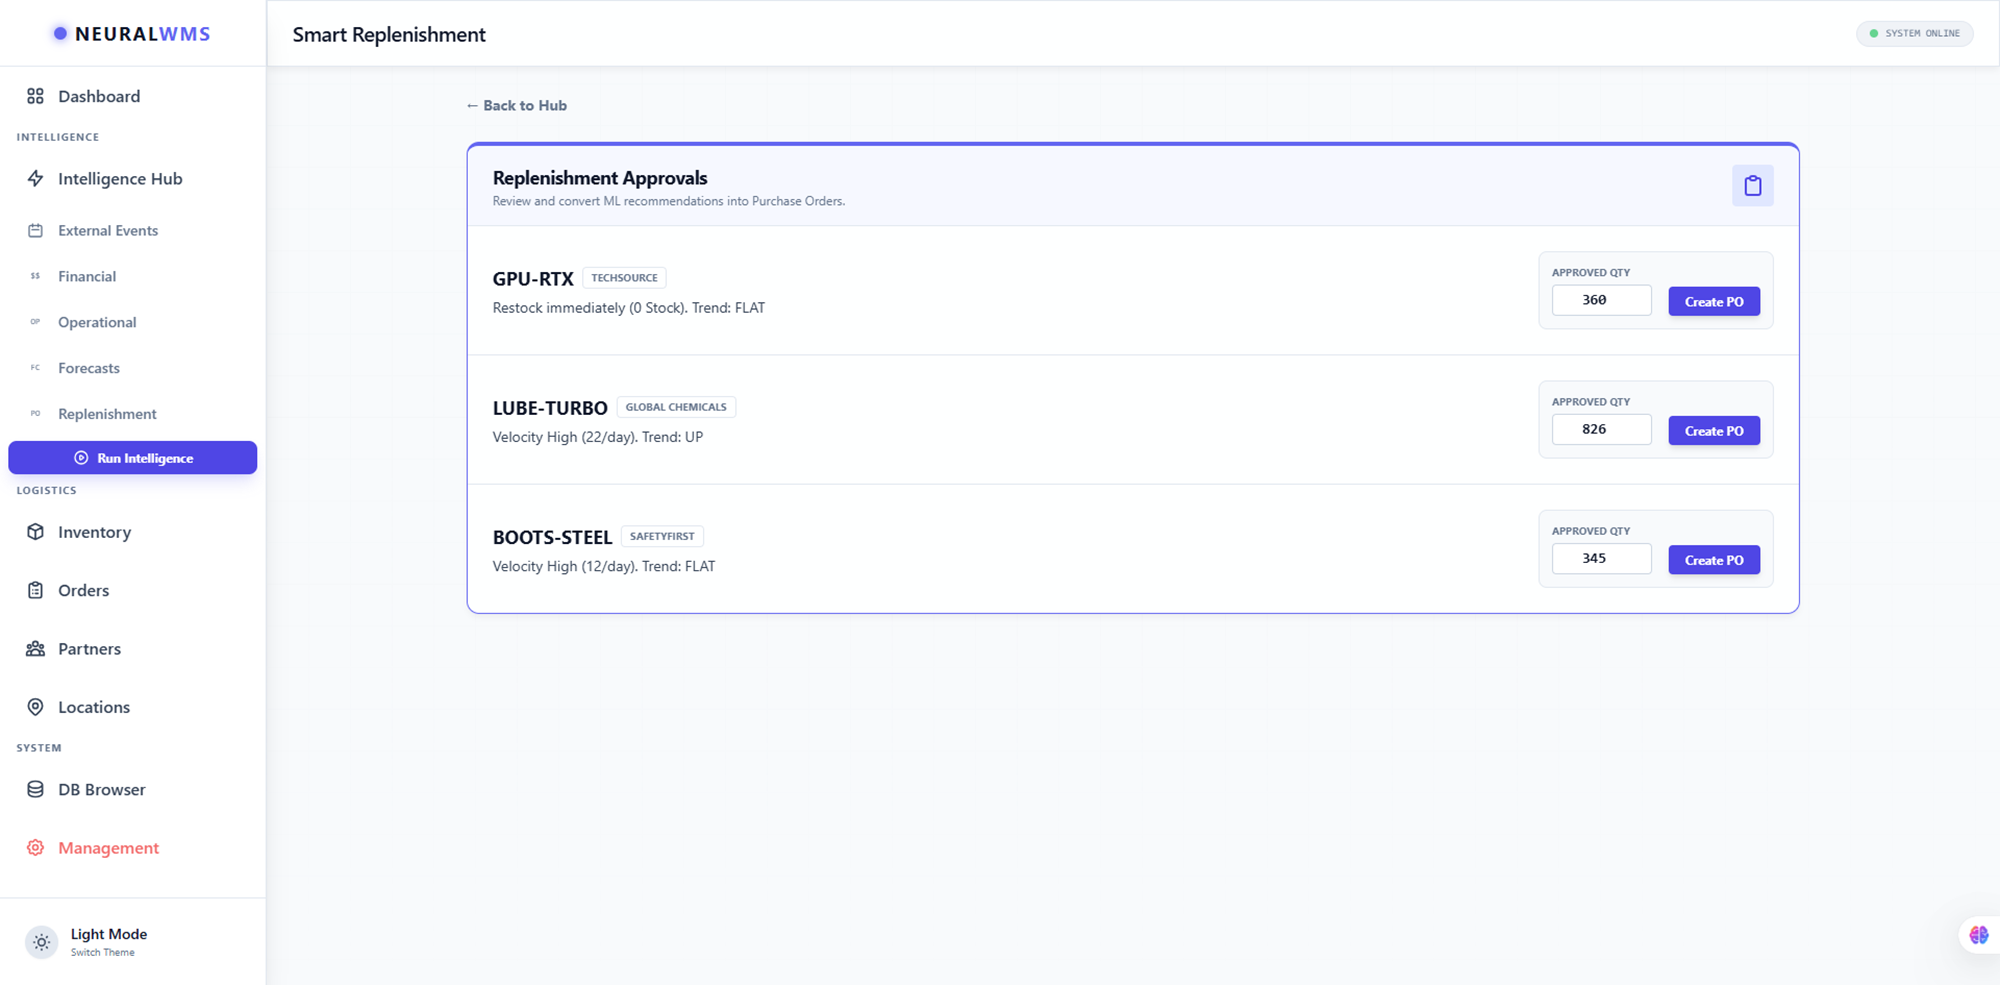Click GPU-RTX approved quantity input
This screenshot has width=2000, height=985.
(x=1600, y=300)
